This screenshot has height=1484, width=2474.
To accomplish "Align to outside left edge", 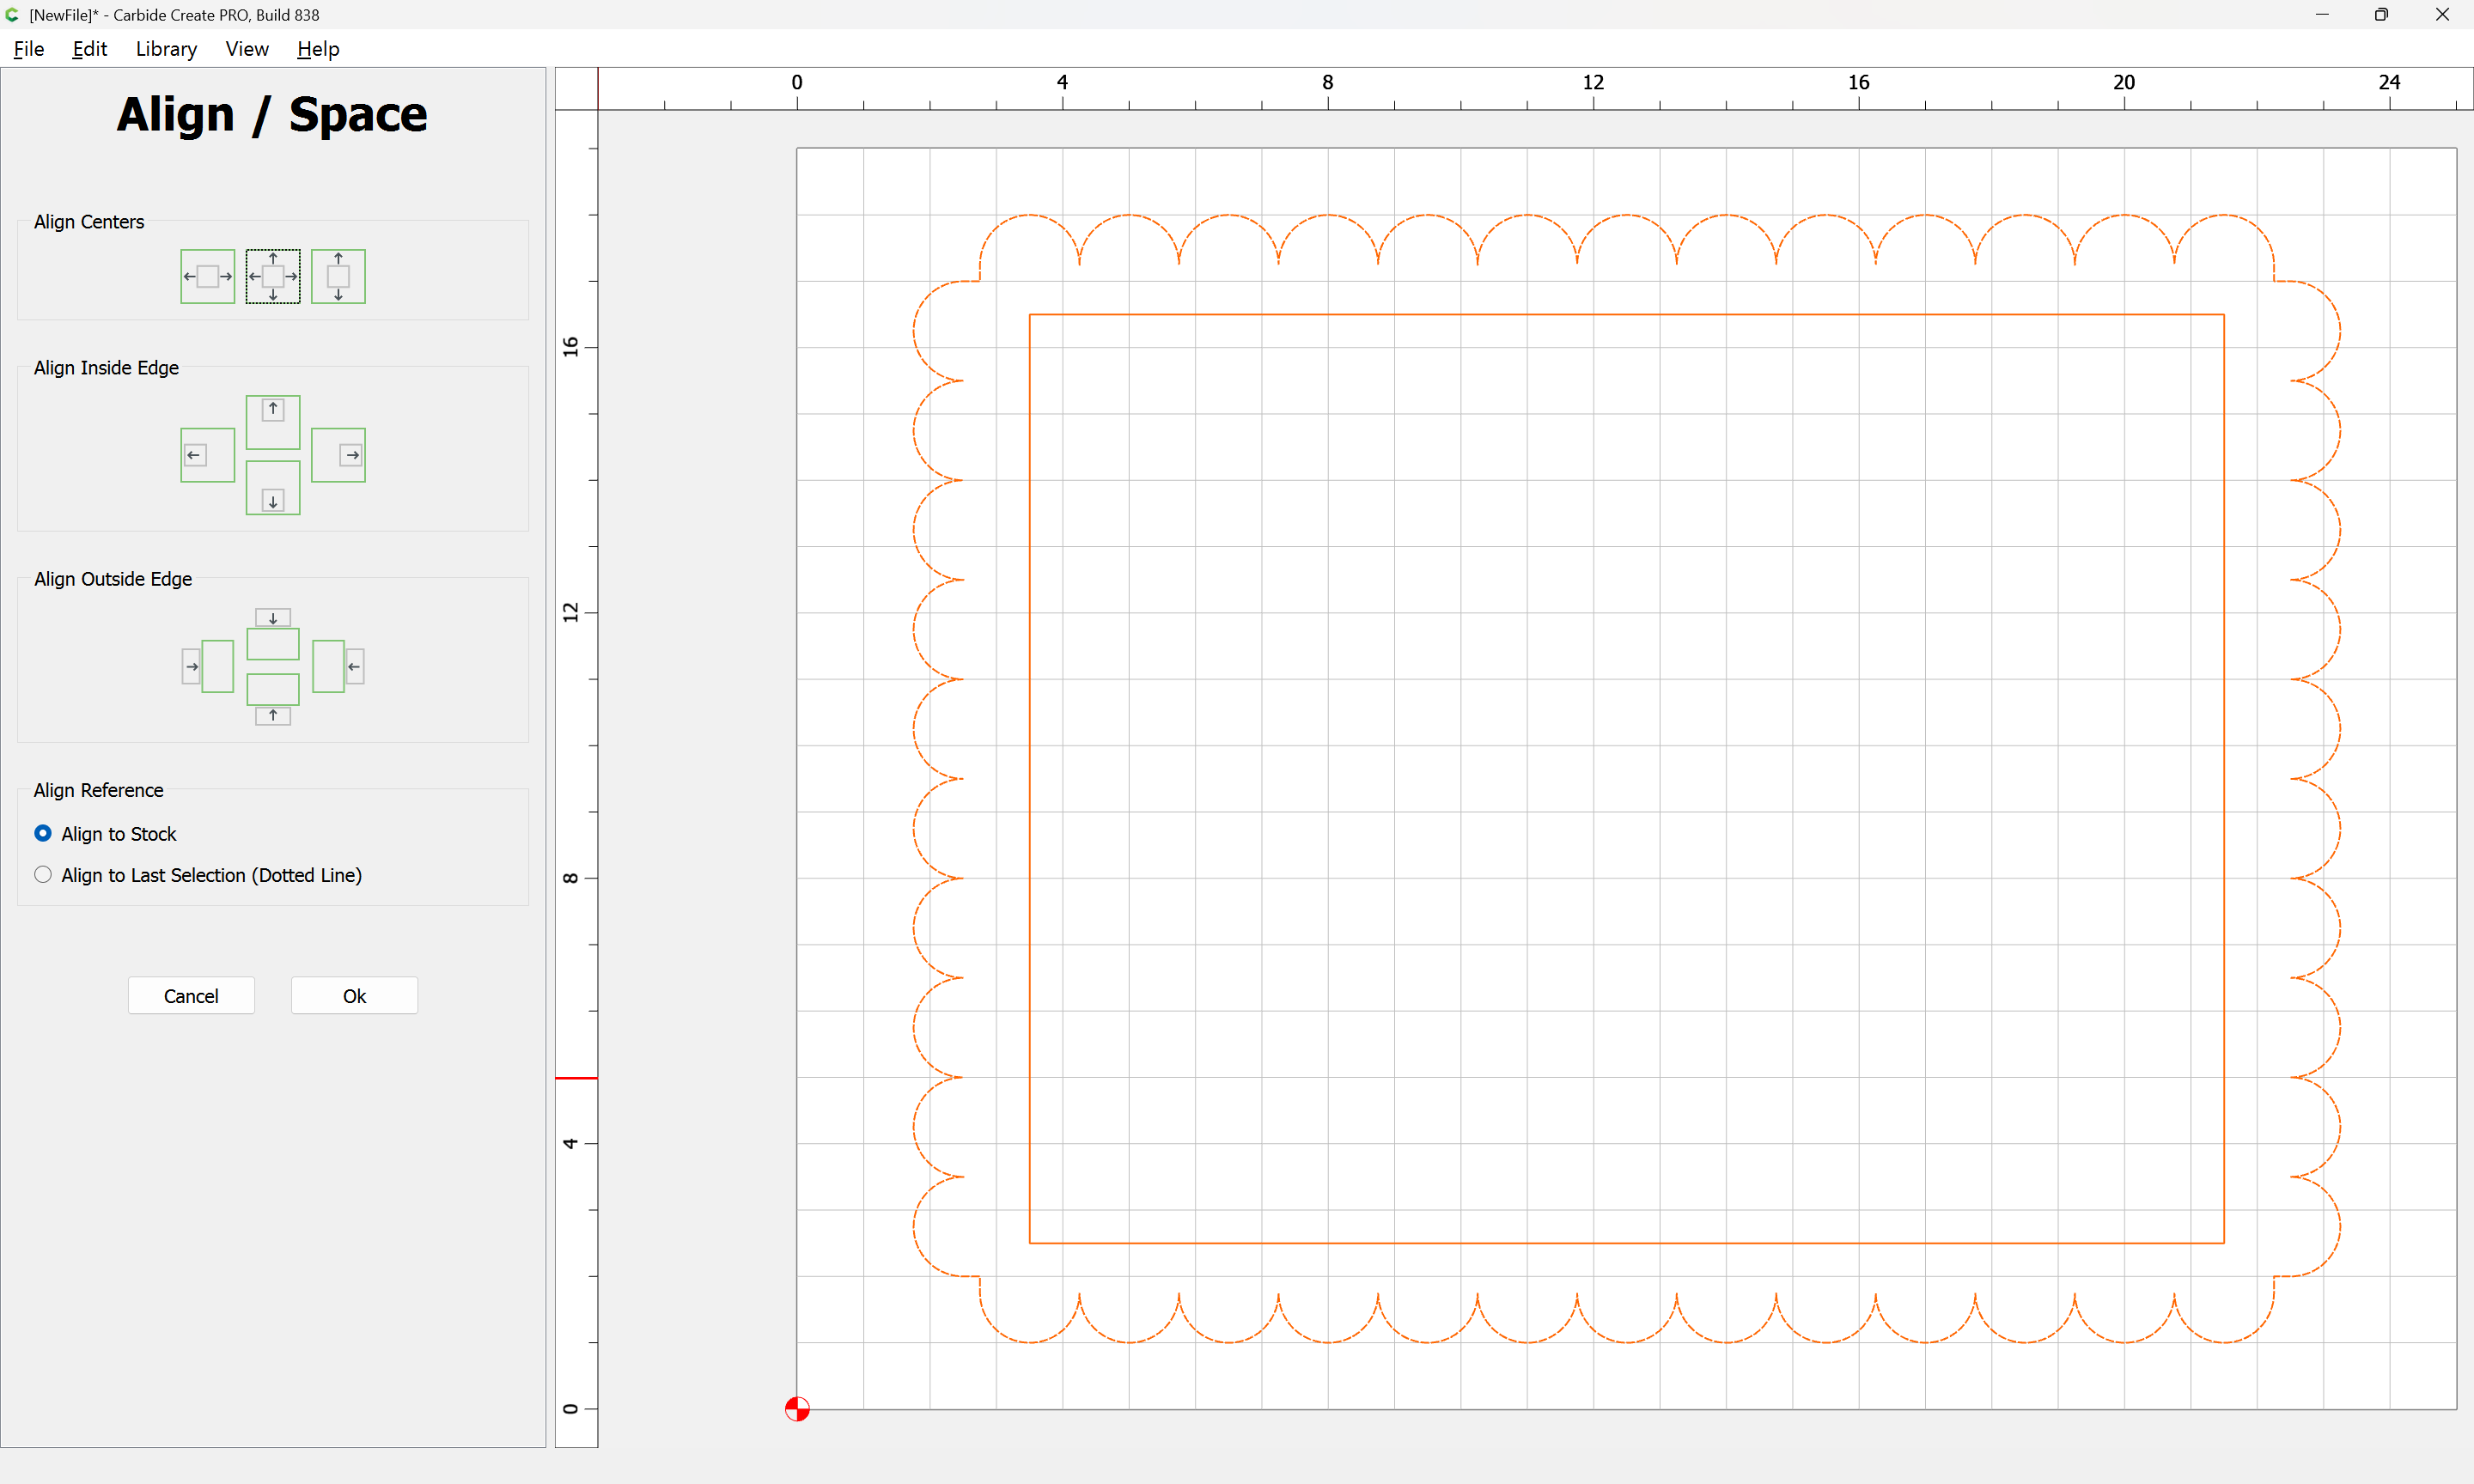I will tap(208, 666).
